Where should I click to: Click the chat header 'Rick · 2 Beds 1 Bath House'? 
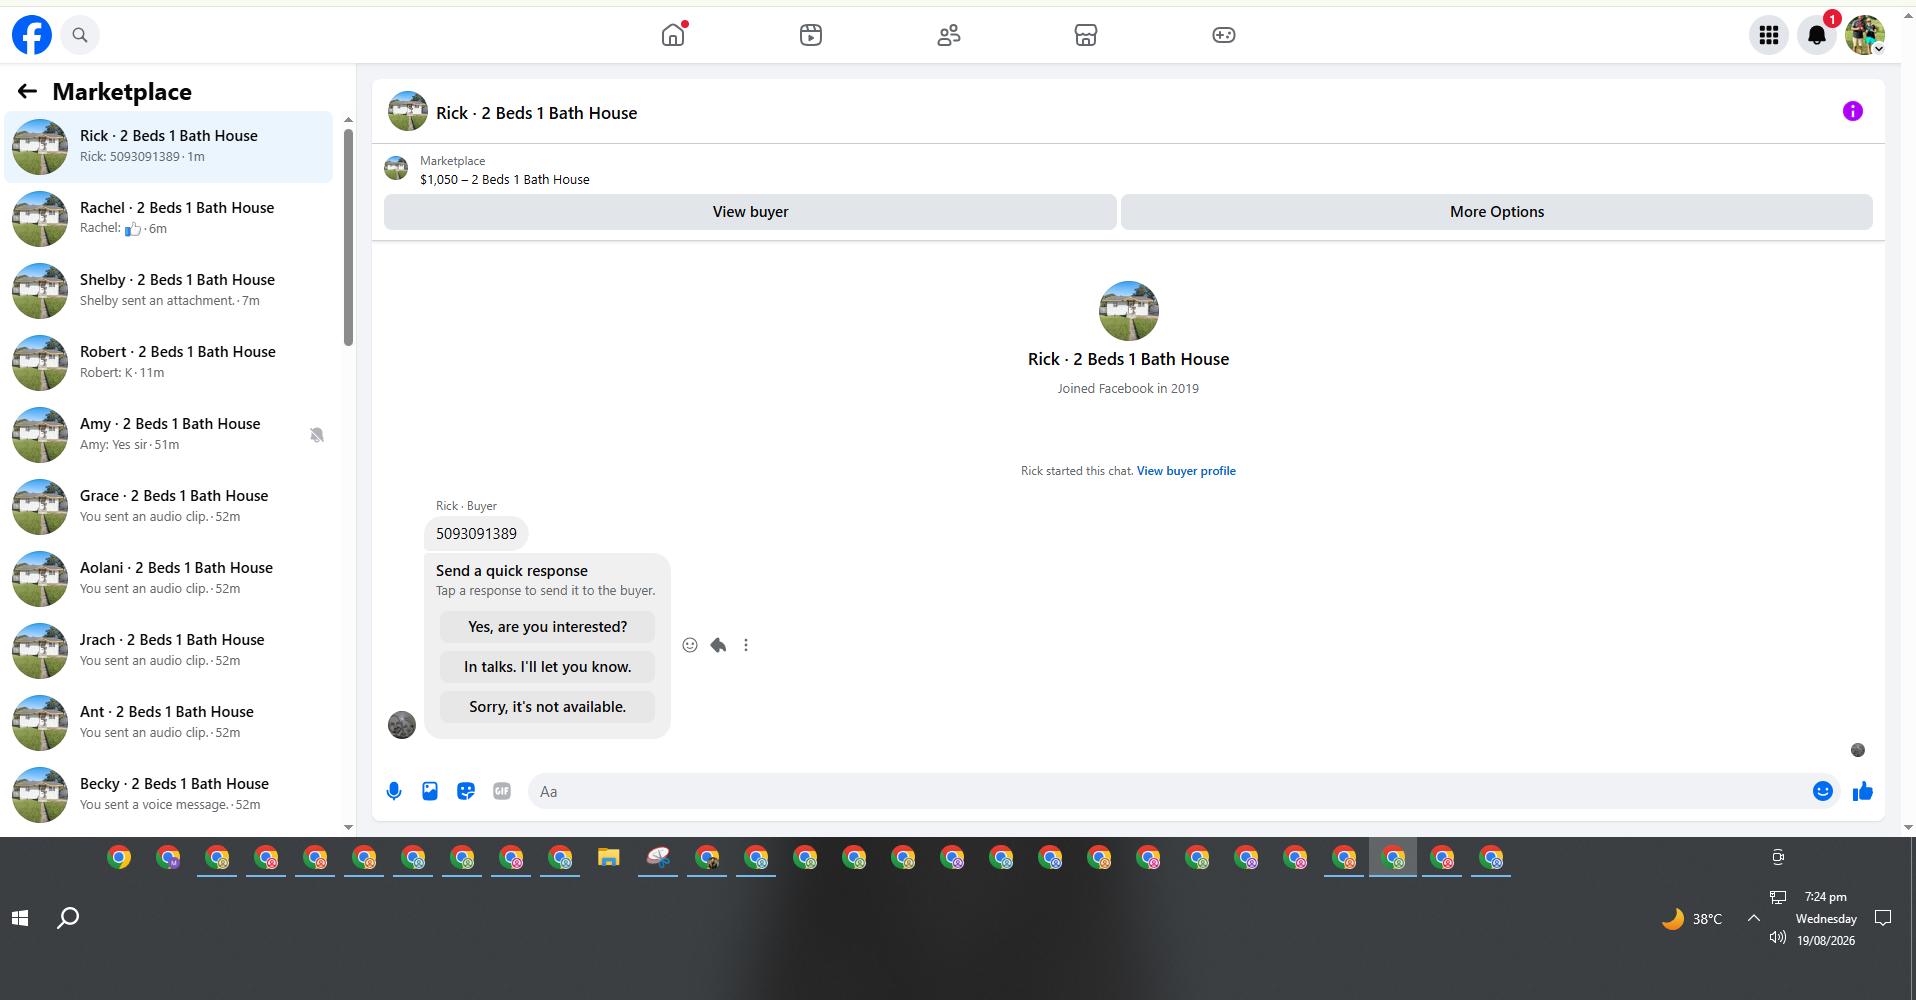537,113
